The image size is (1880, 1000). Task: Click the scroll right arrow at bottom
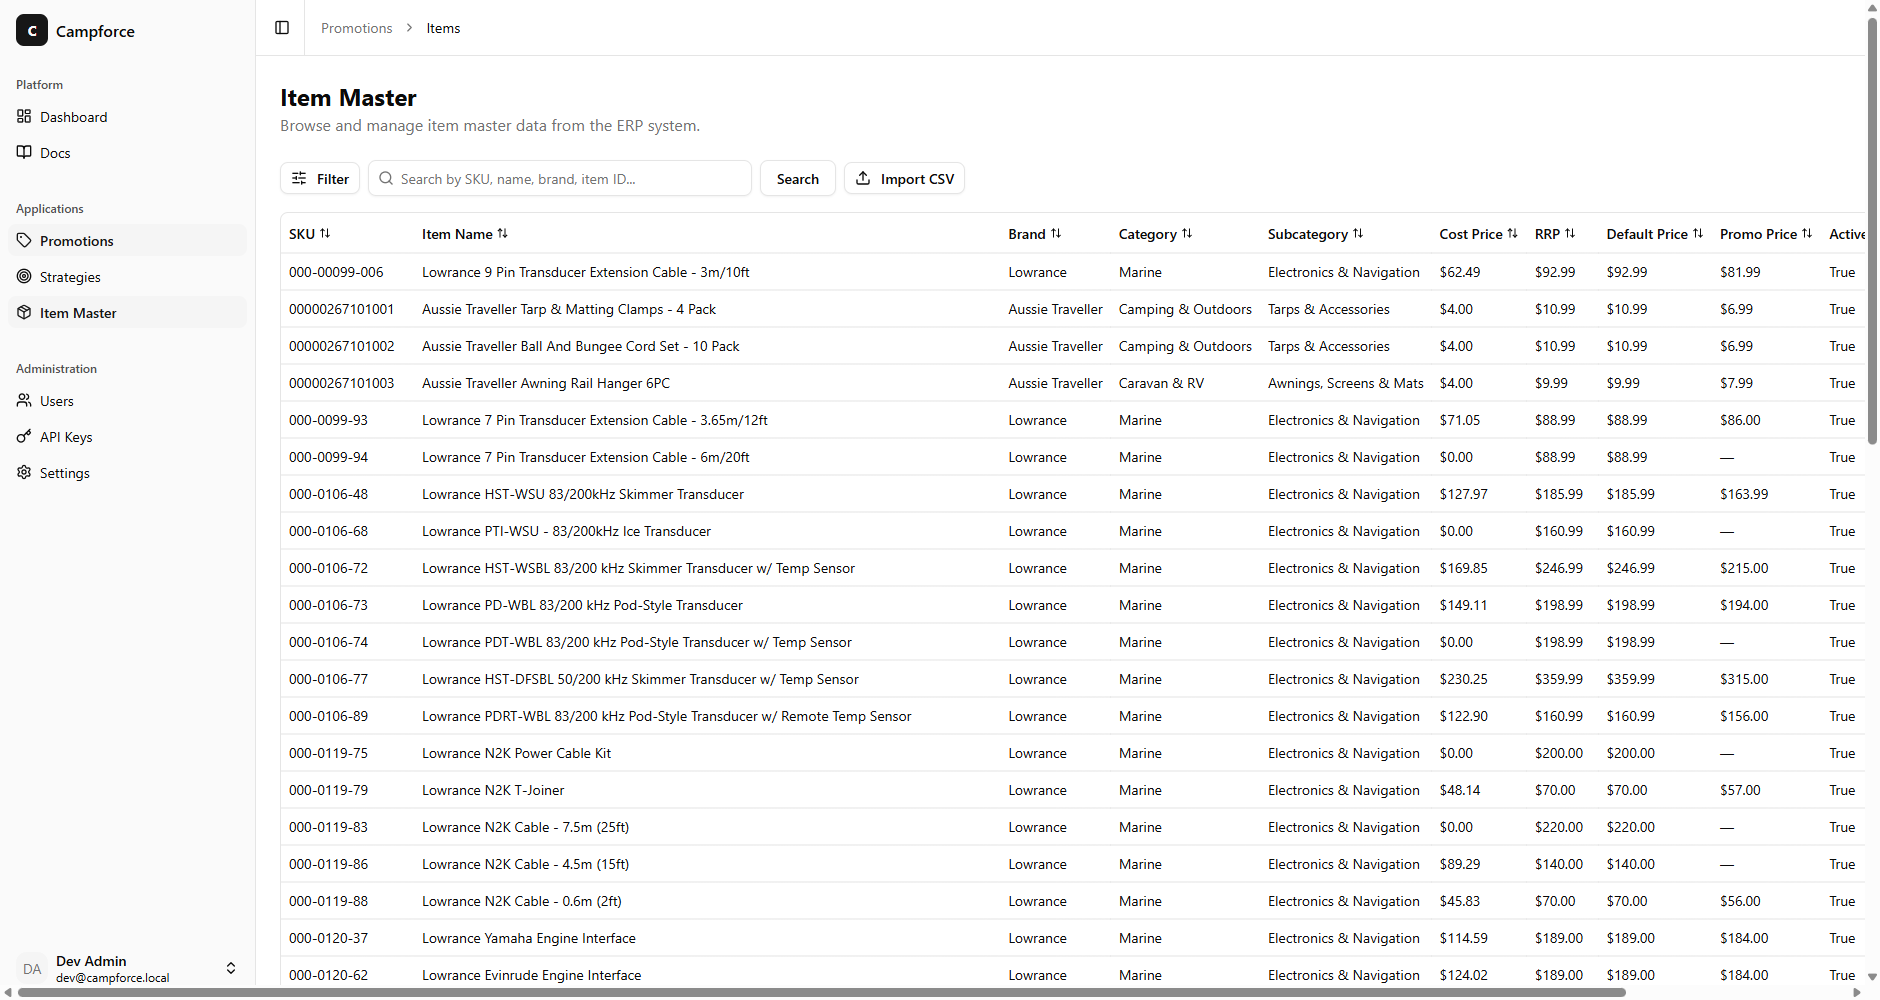click(1858, 993)
